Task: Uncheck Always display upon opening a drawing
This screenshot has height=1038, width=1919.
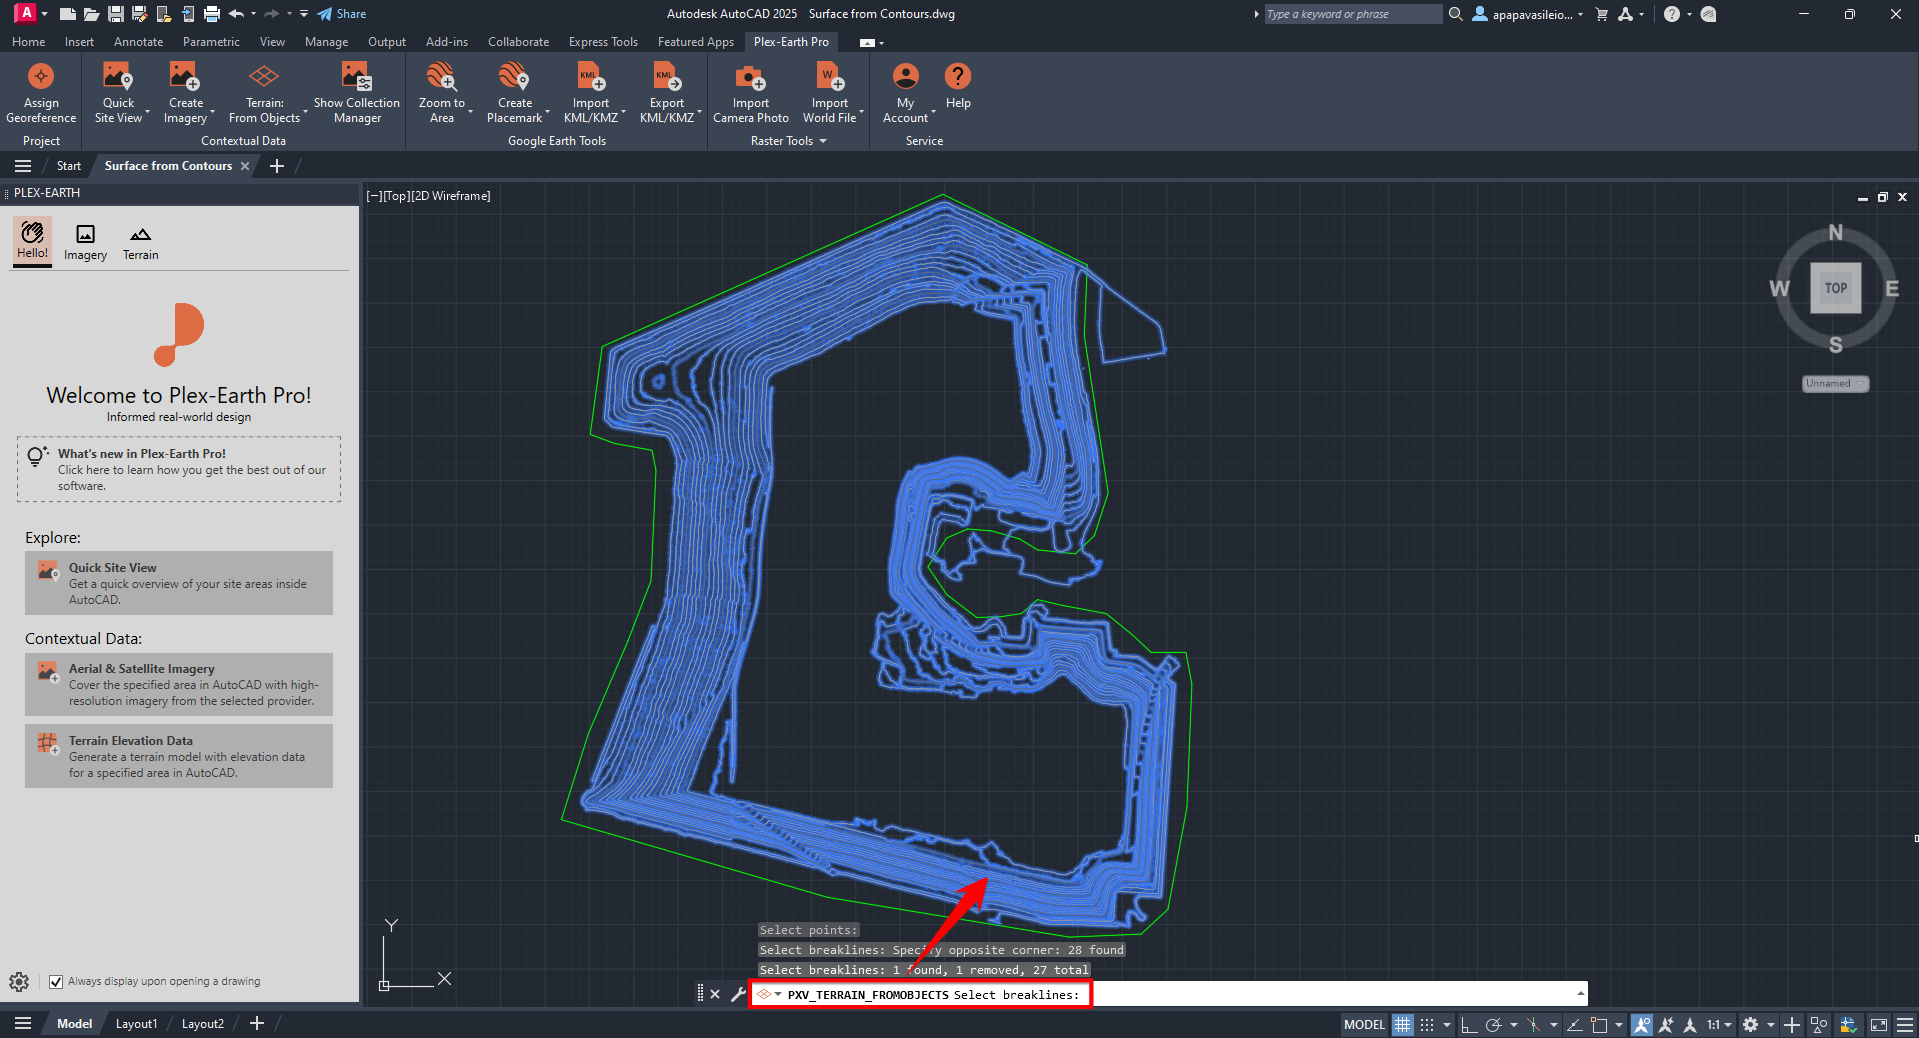Action: coord(56,982)
